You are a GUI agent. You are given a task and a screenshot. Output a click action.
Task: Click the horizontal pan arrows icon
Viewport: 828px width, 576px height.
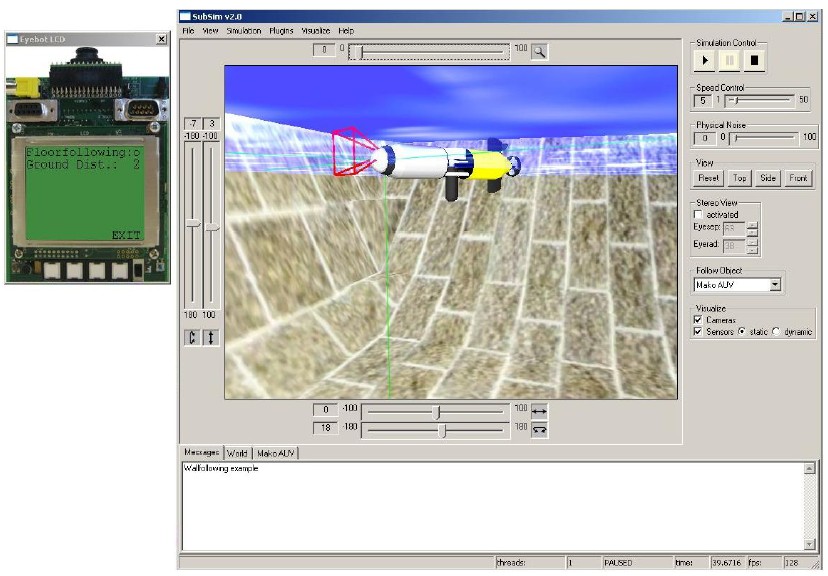click(539, 410)
